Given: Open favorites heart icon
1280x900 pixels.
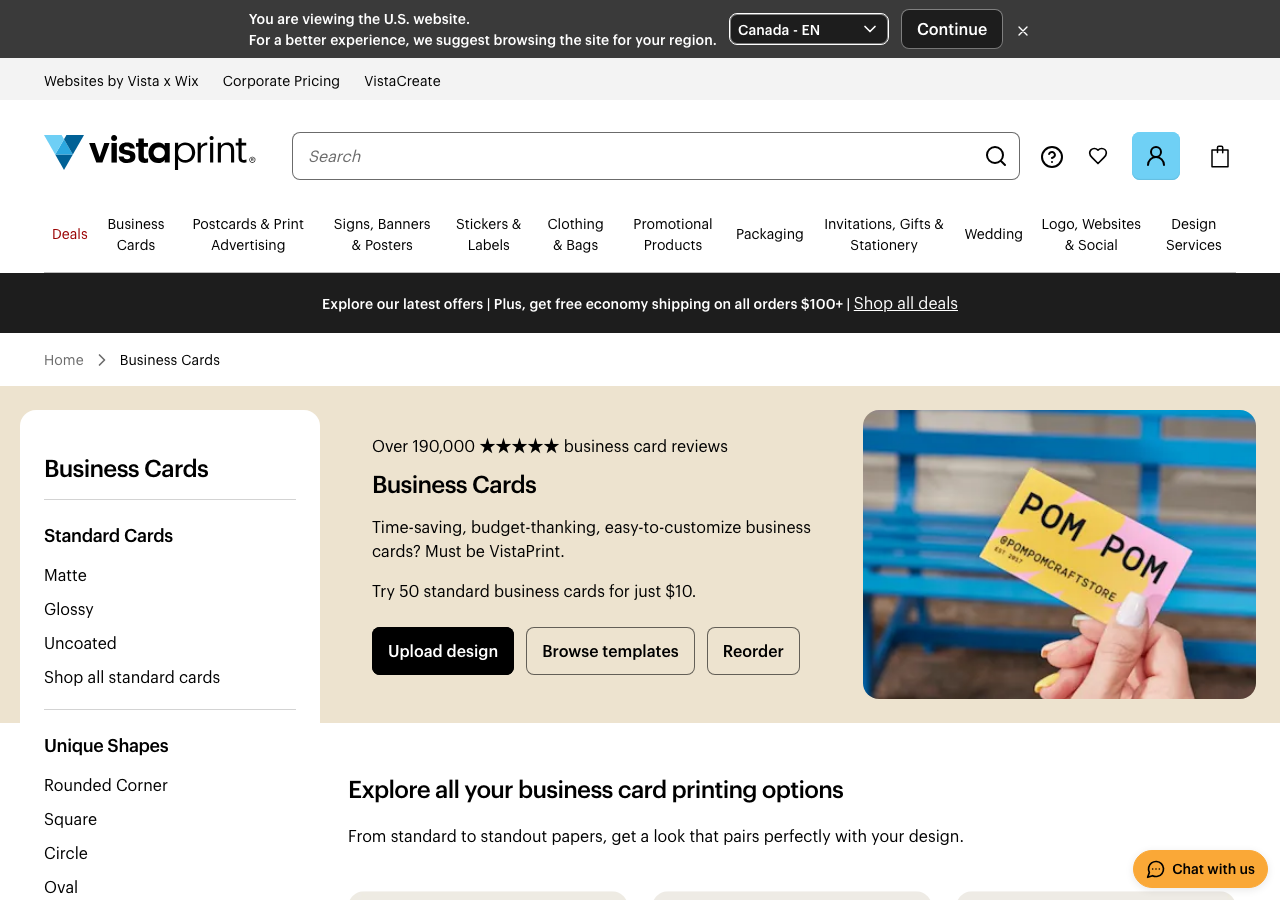Looking at the screenshot, I should coord(1098,156).
